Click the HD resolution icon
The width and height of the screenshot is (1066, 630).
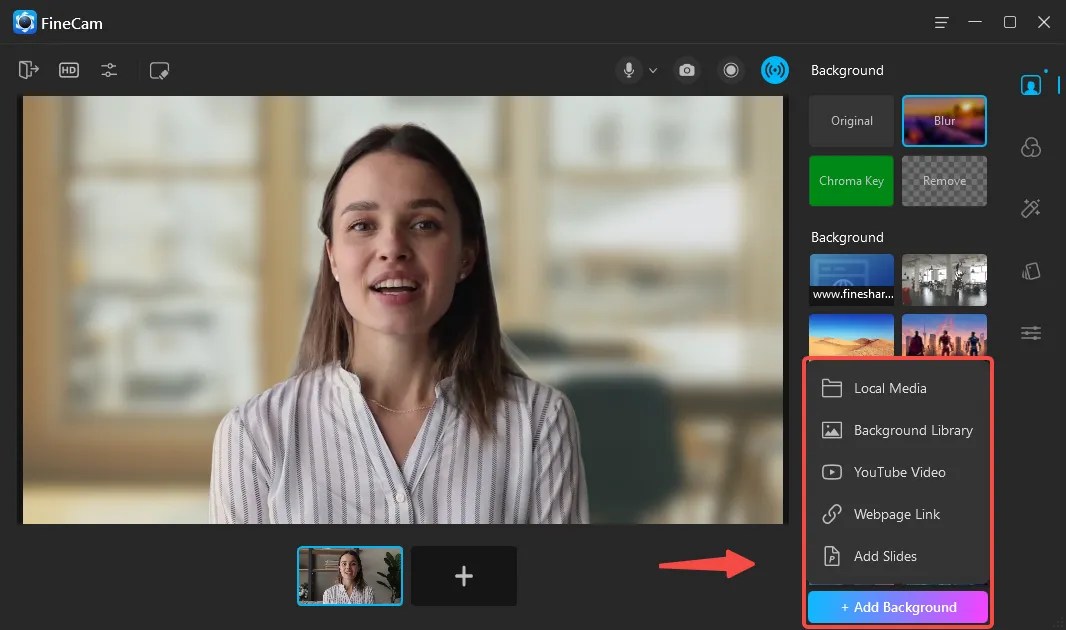[68, 69]
